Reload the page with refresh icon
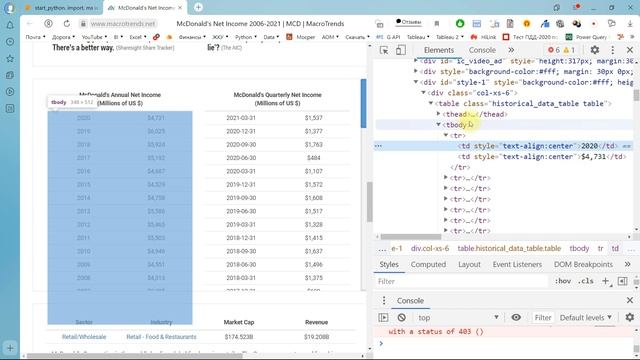The image size is (640, 360). [x=67, y=24]
